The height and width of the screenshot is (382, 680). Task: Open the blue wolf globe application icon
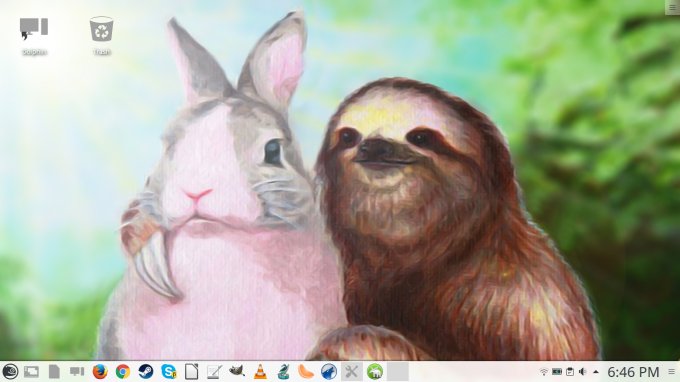(329, 372)
